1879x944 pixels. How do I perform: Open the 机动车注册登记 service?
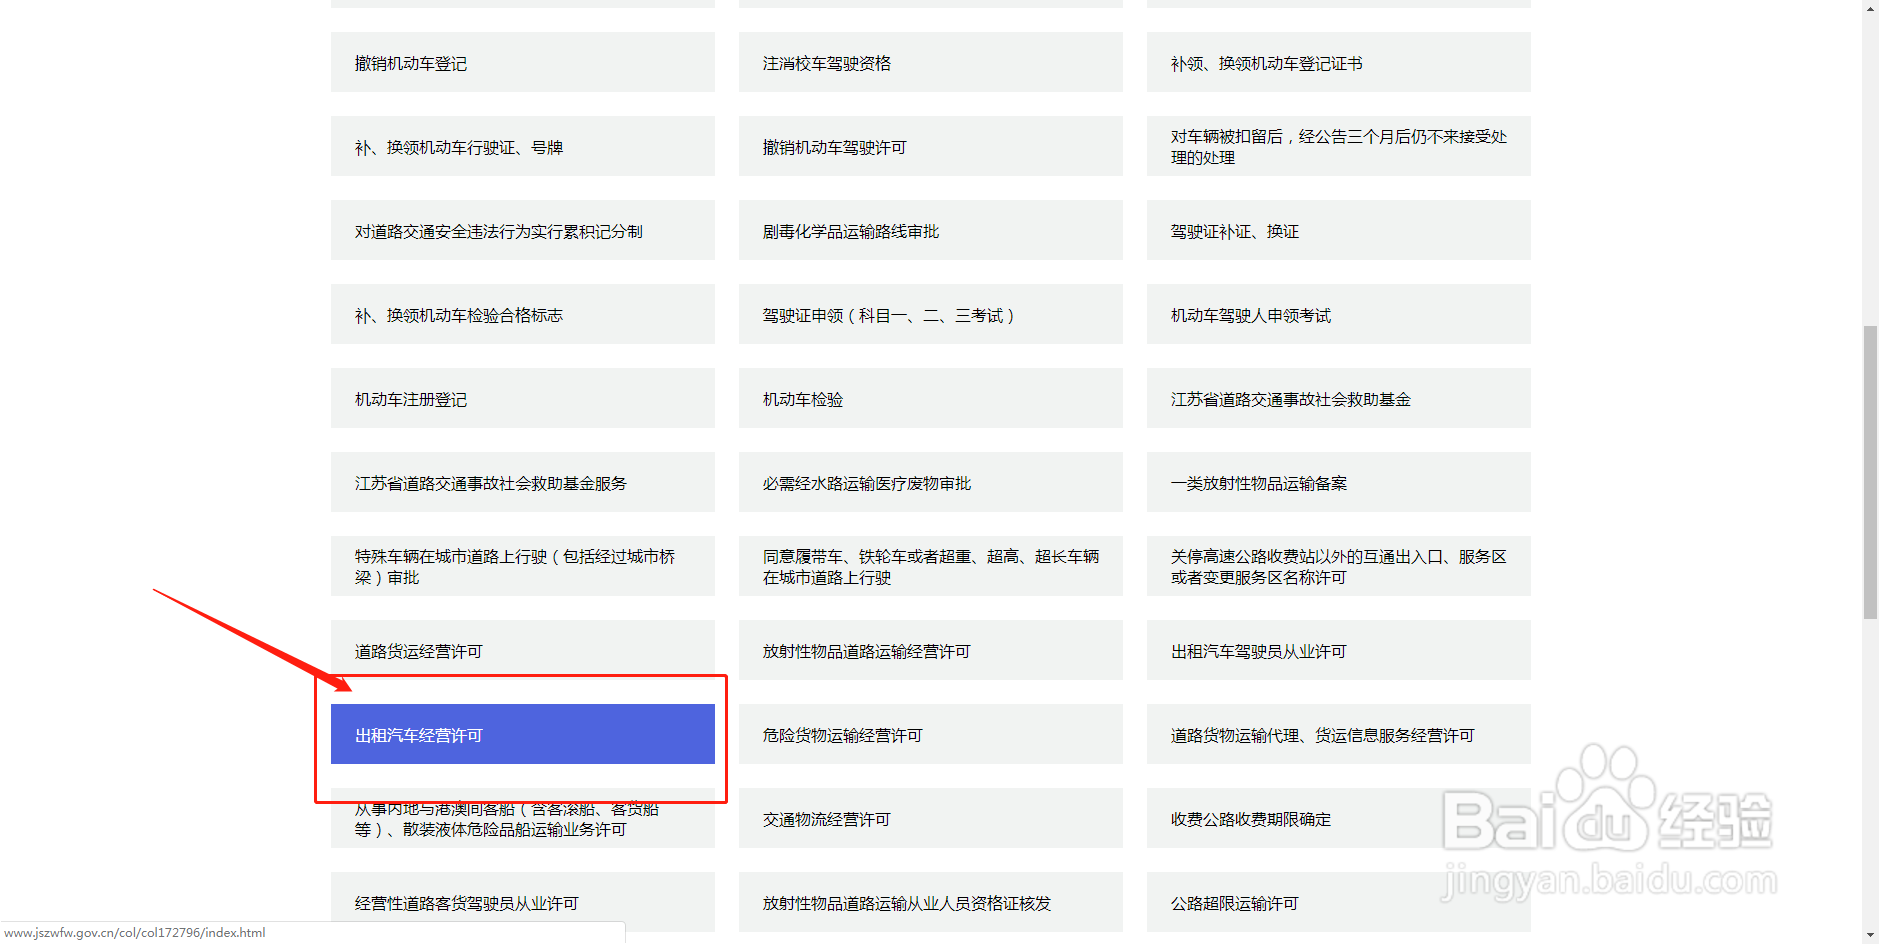(x=521, y=398)
